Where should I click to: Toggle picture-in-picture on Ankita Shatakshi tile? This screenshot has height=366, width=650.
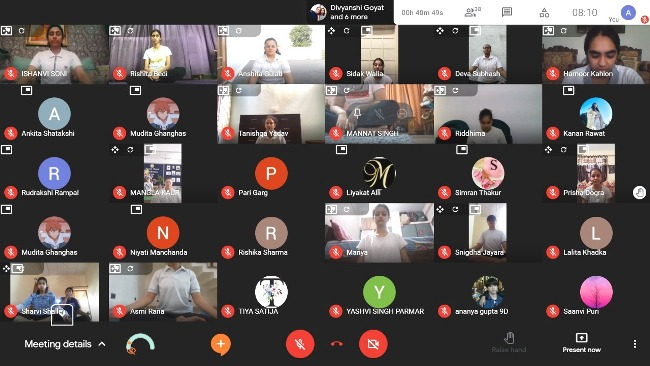pos(27,90)
